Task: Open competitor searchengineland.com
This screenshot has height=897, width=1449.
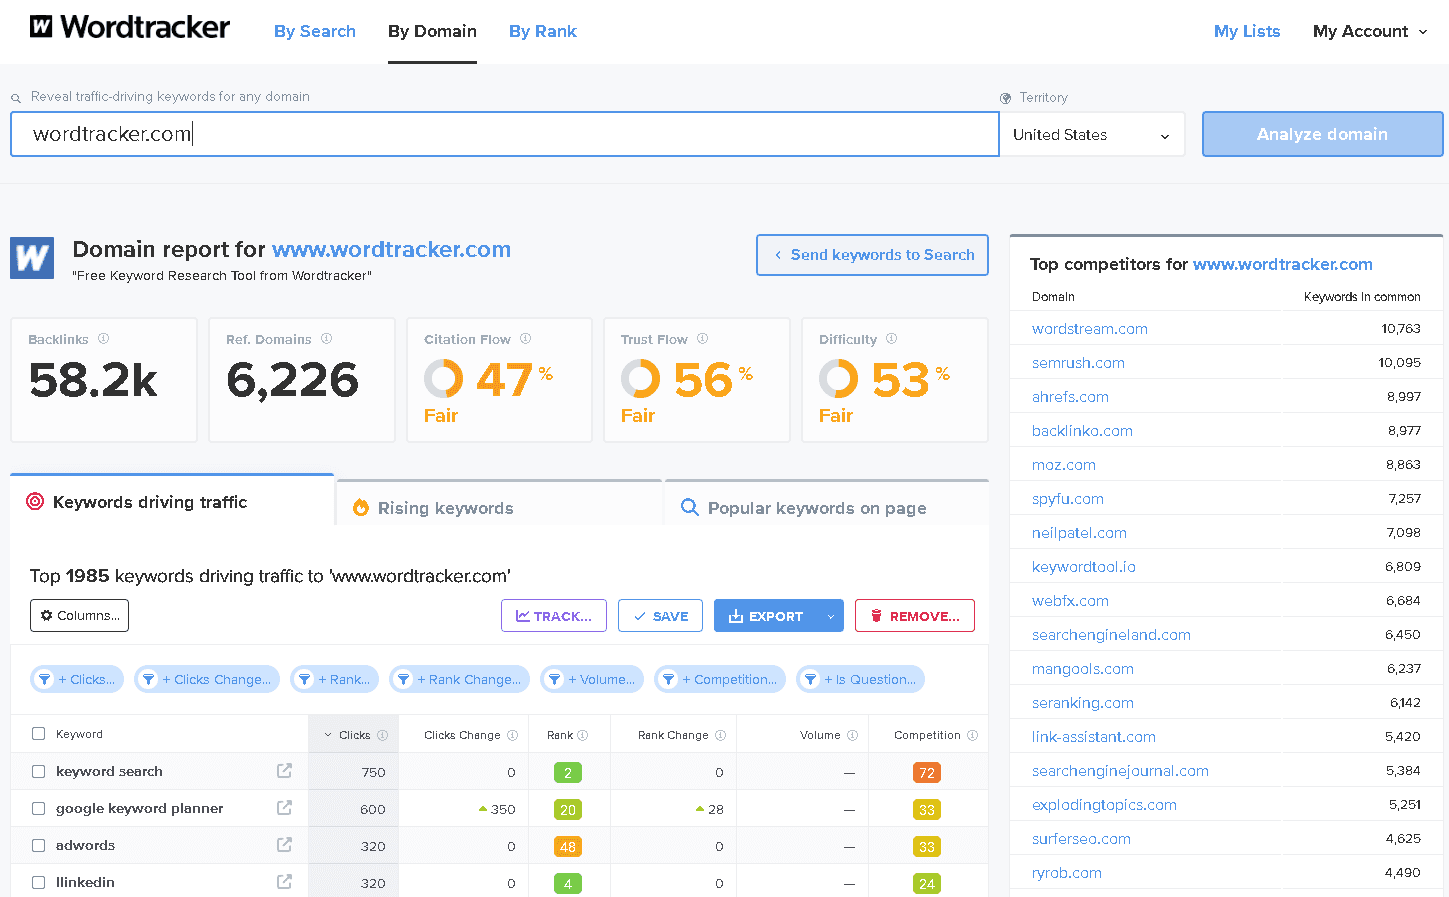Action: point(1111,635)
